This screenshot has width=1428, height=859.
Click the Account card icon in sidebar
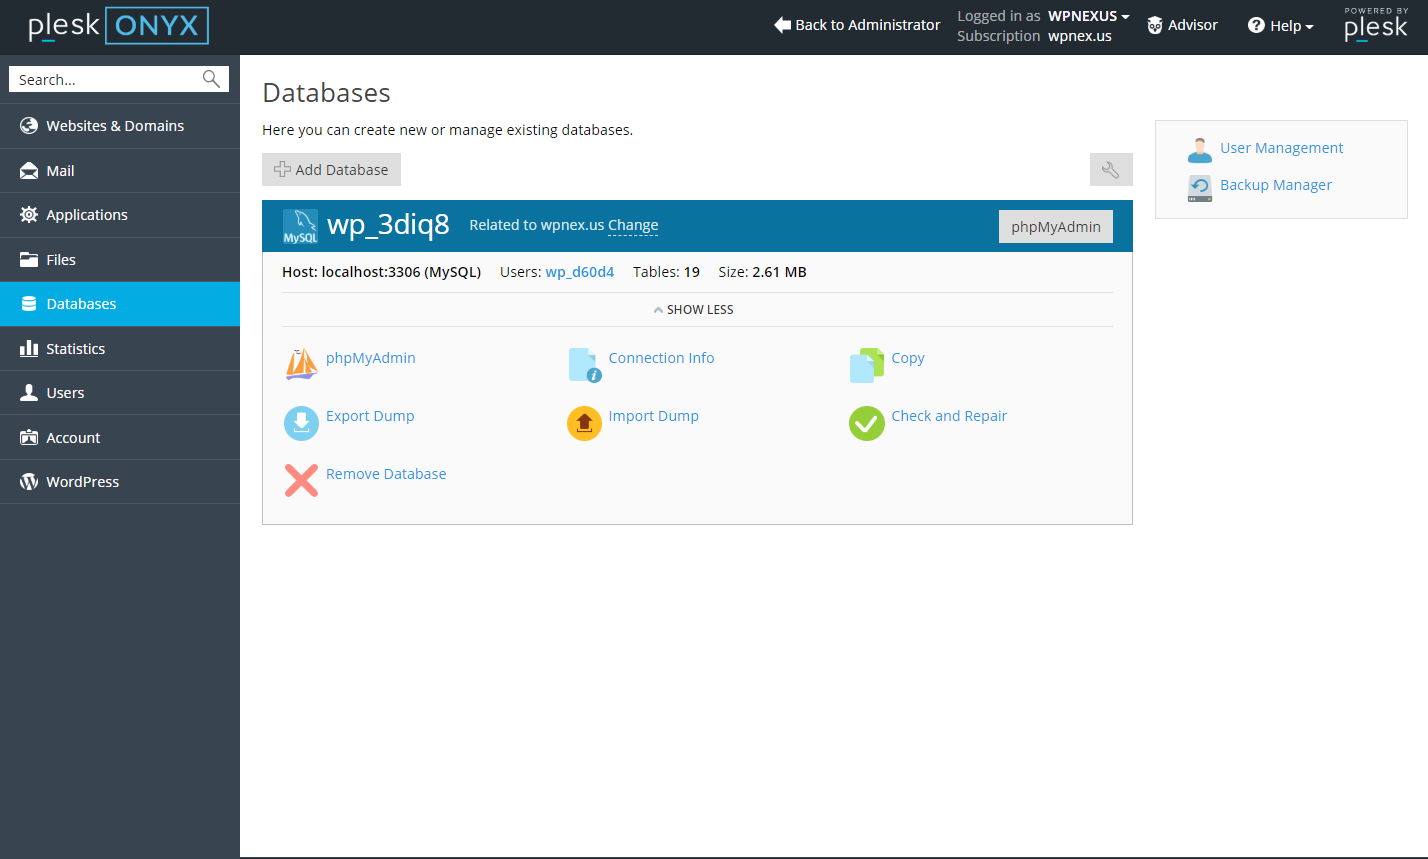tap(29, 437)
